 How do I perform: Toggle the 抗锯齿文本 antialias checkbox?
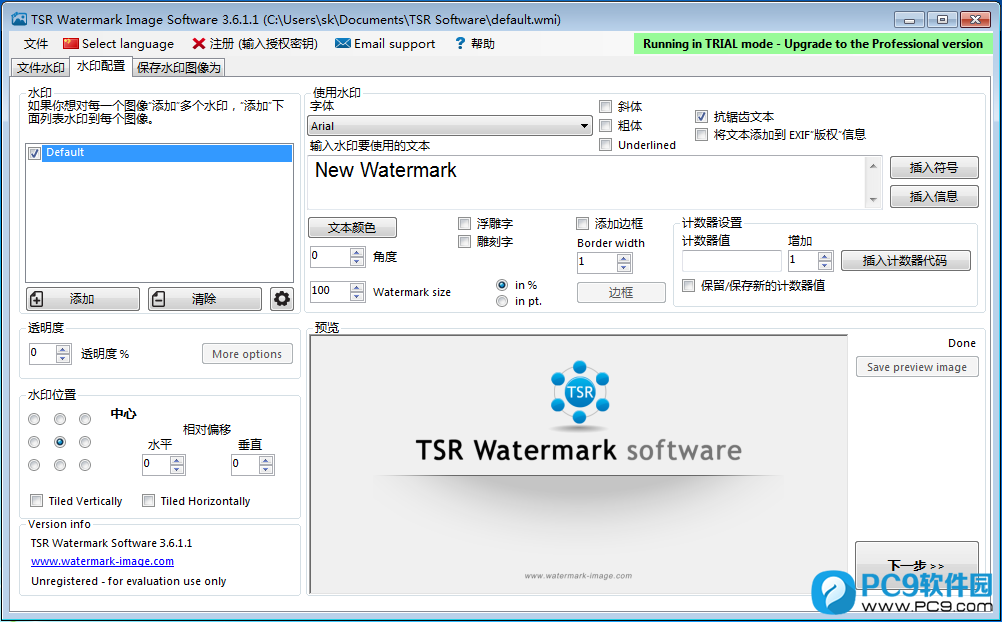(701, 116)
